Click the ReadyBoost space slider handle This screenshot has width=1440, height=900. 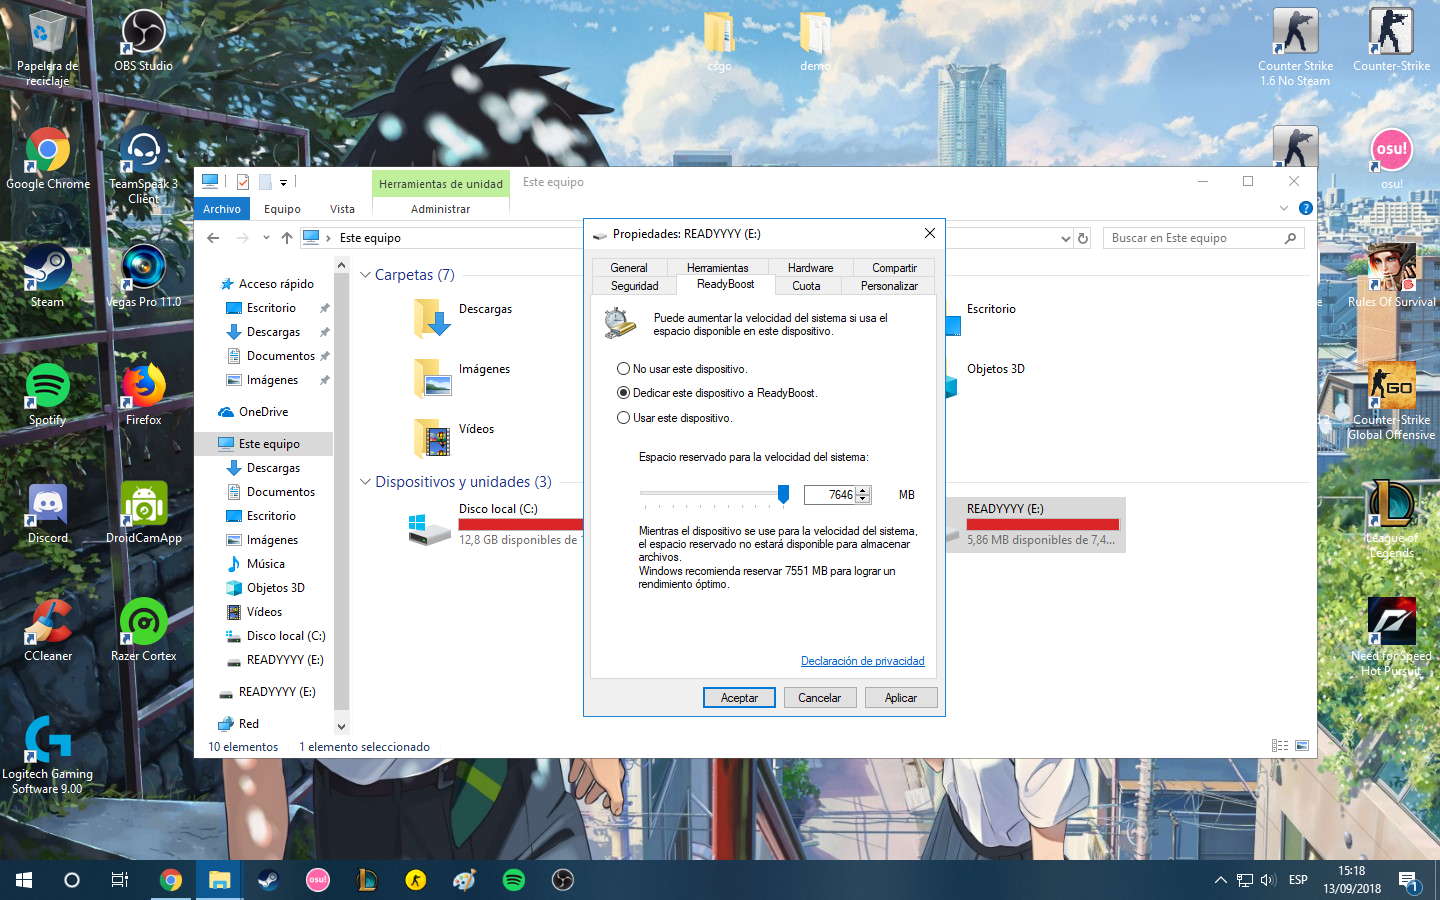point(784,494)
